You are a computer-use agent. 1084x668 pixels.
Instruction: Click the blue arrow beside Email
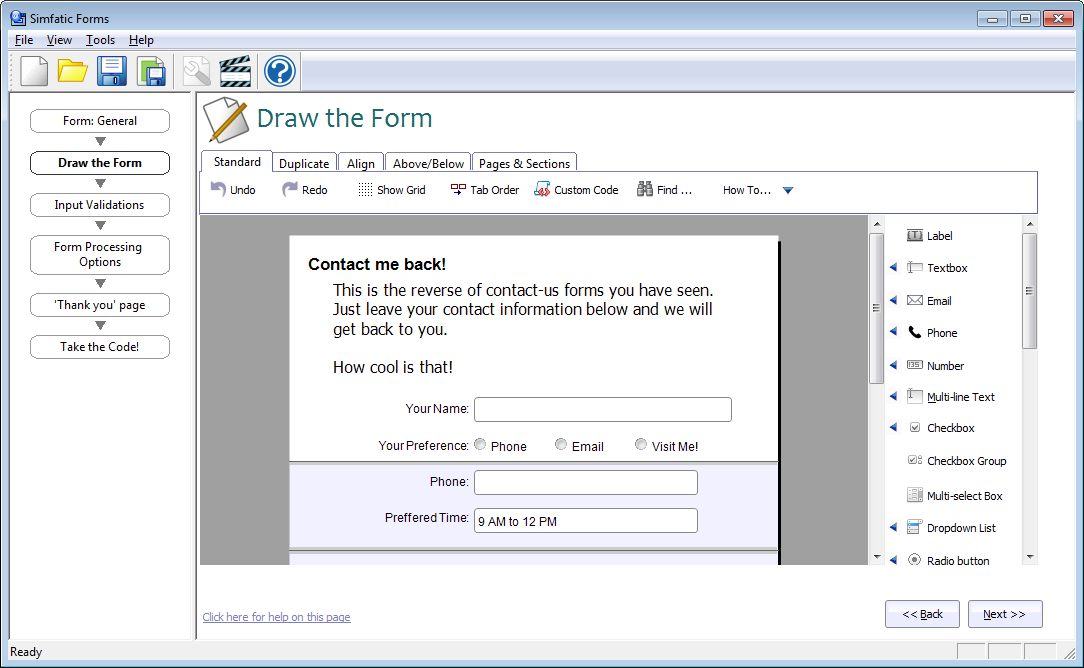893,299
